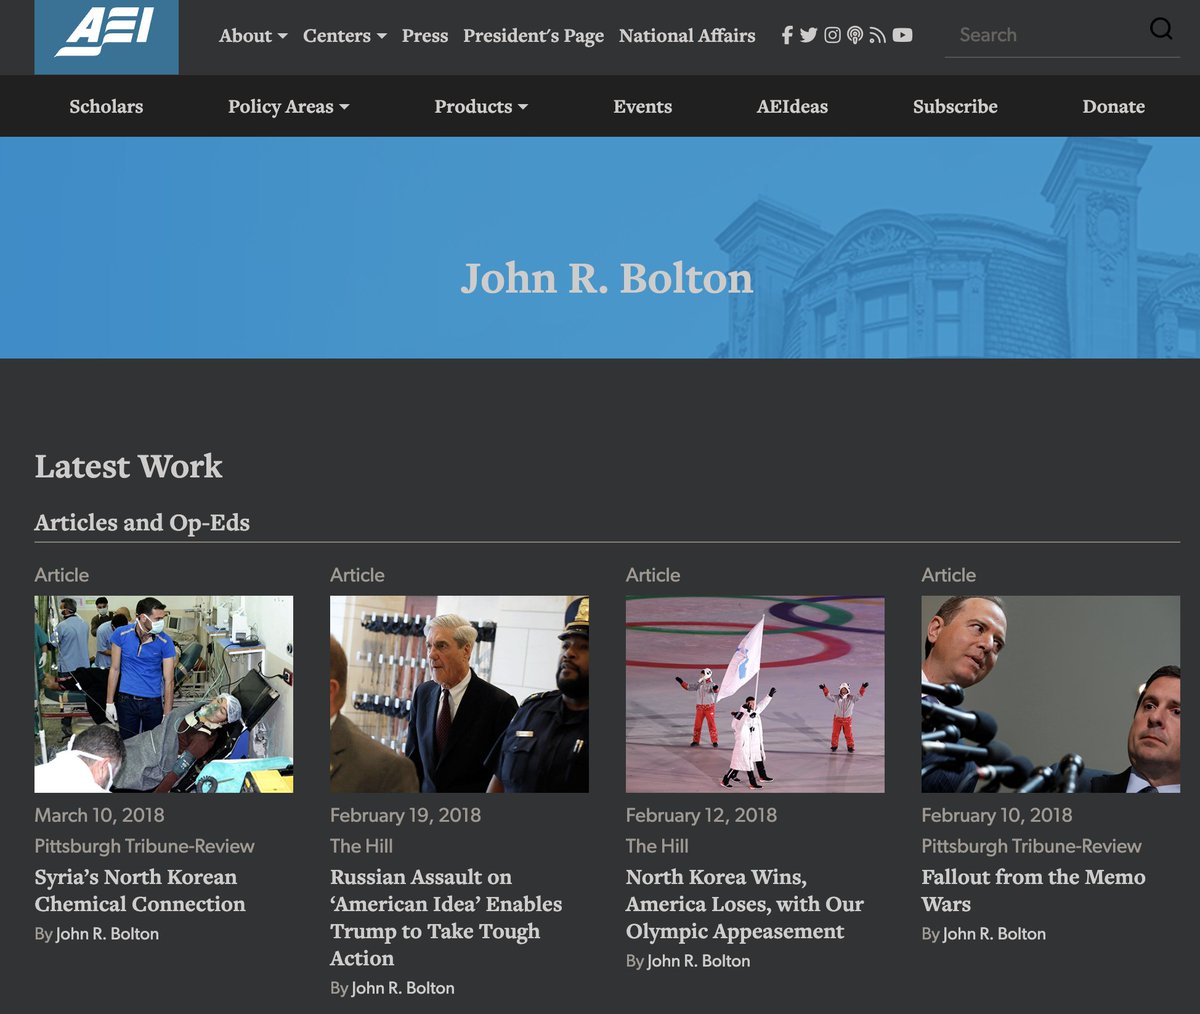1200x1014 pixels.
Task: Click the "Latest Work" heading
Action: tap(129, 466)
